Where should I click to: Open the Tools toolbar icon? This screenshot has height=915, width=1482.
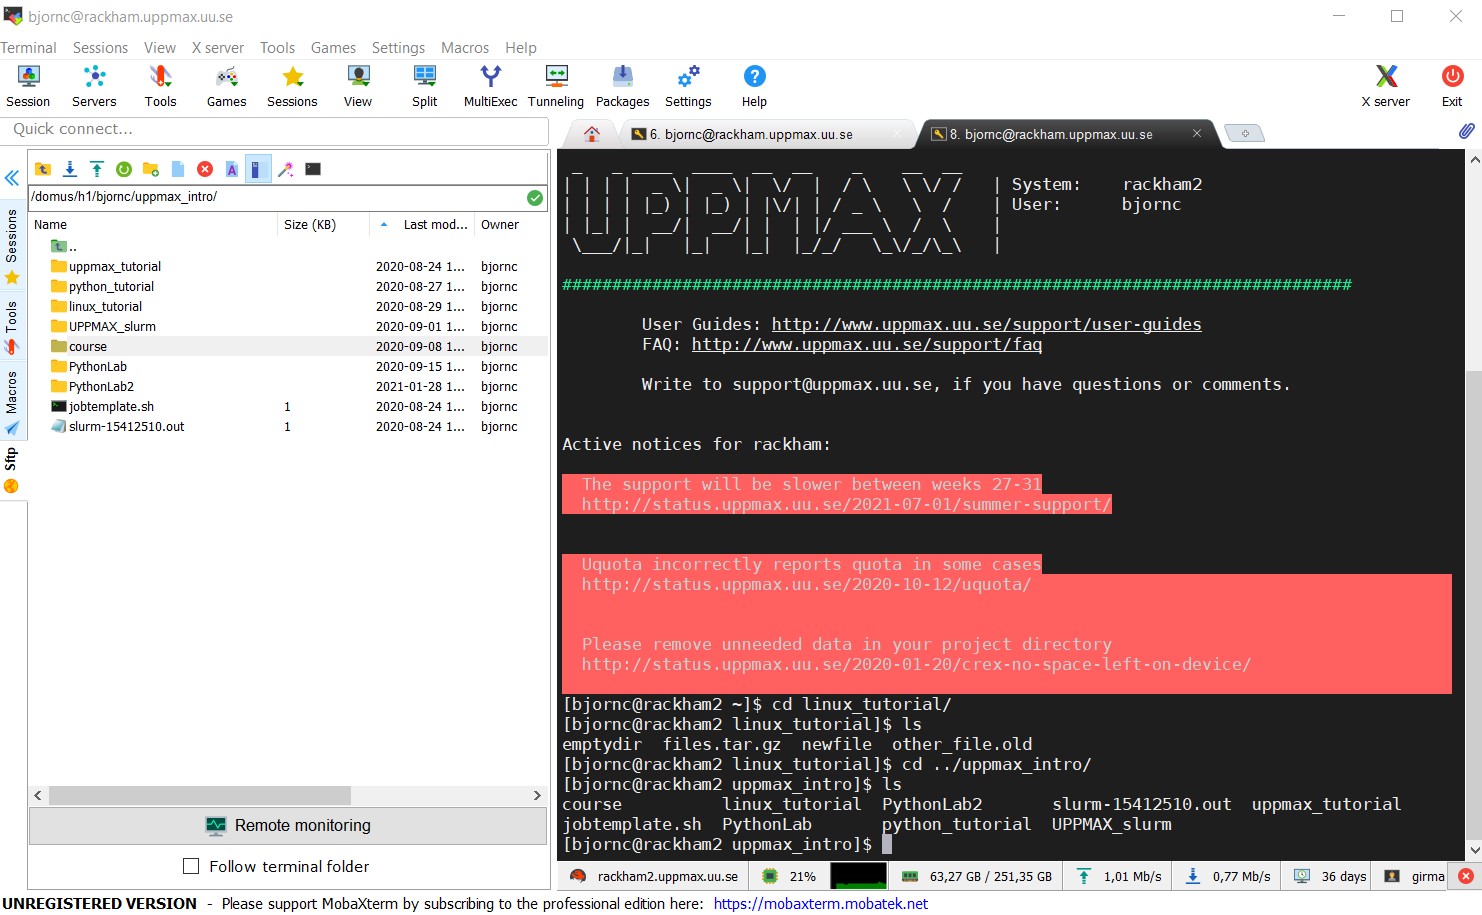160,86
